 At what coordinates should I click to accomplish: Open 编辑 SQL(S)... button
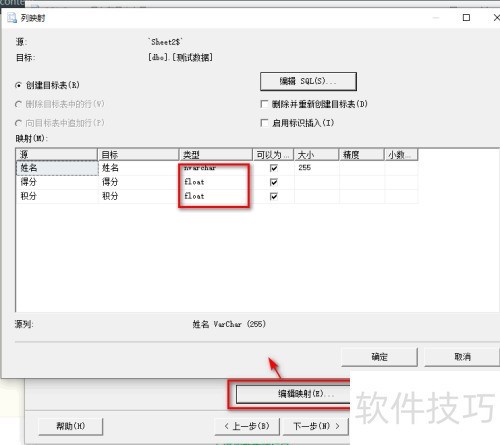pyautogui.click(x=308, y=81)
